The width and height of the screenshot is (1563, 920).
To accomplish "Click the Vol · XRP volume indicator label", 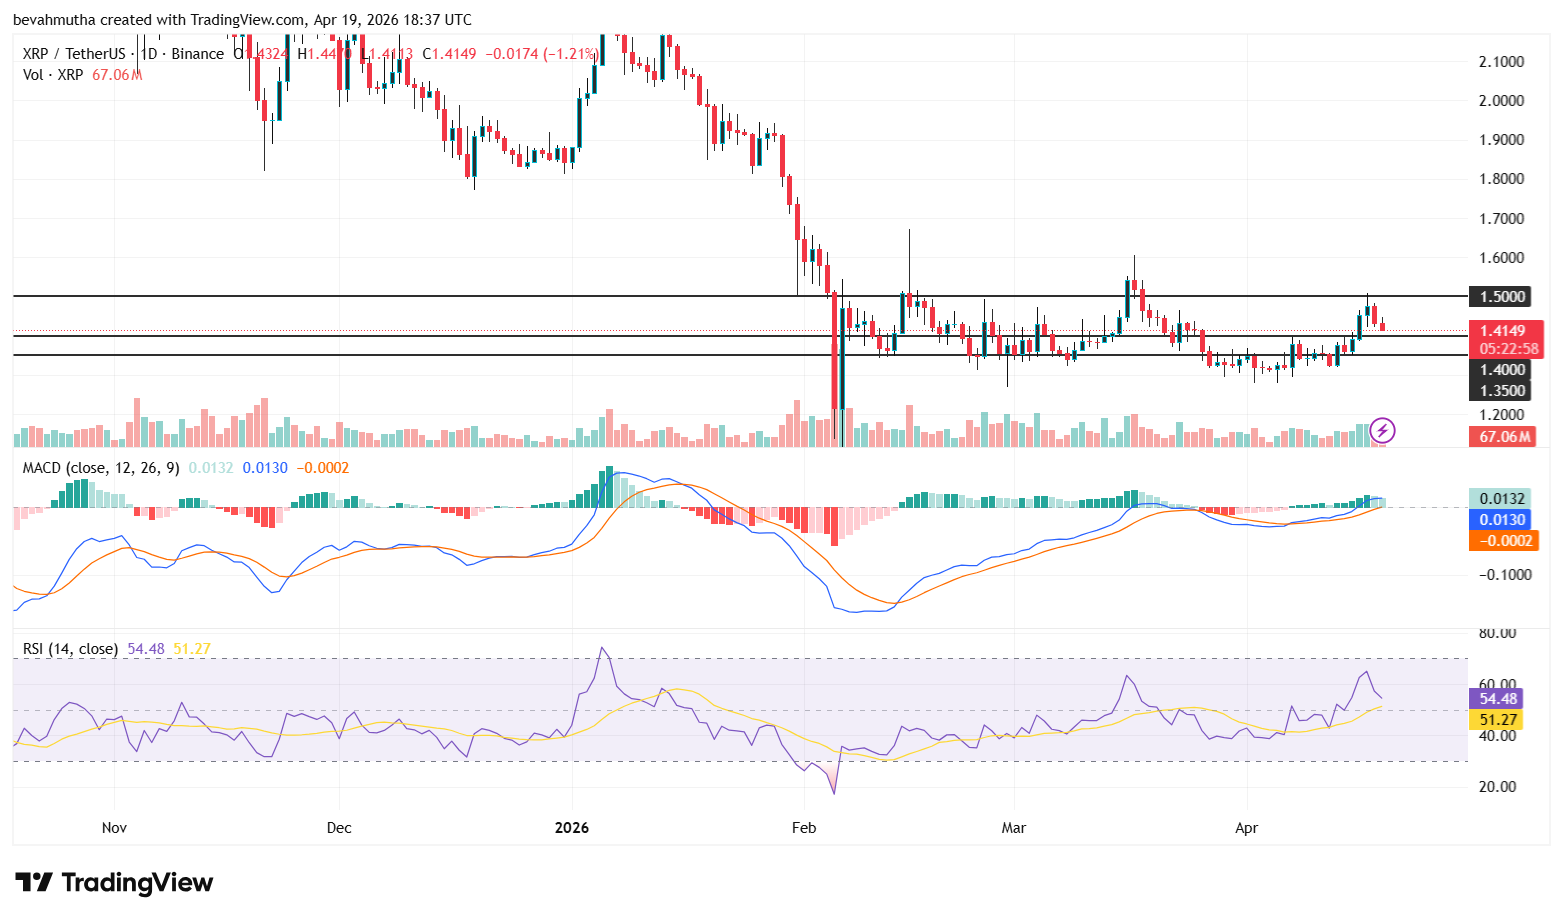I will tap(55, 74).
